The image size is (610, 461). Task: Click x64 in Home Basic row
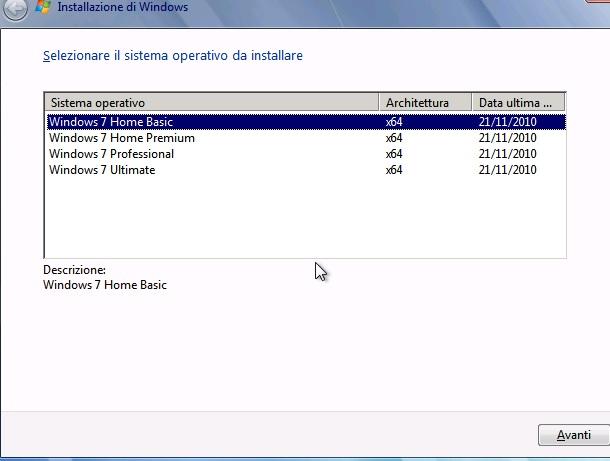pos(394,122)
